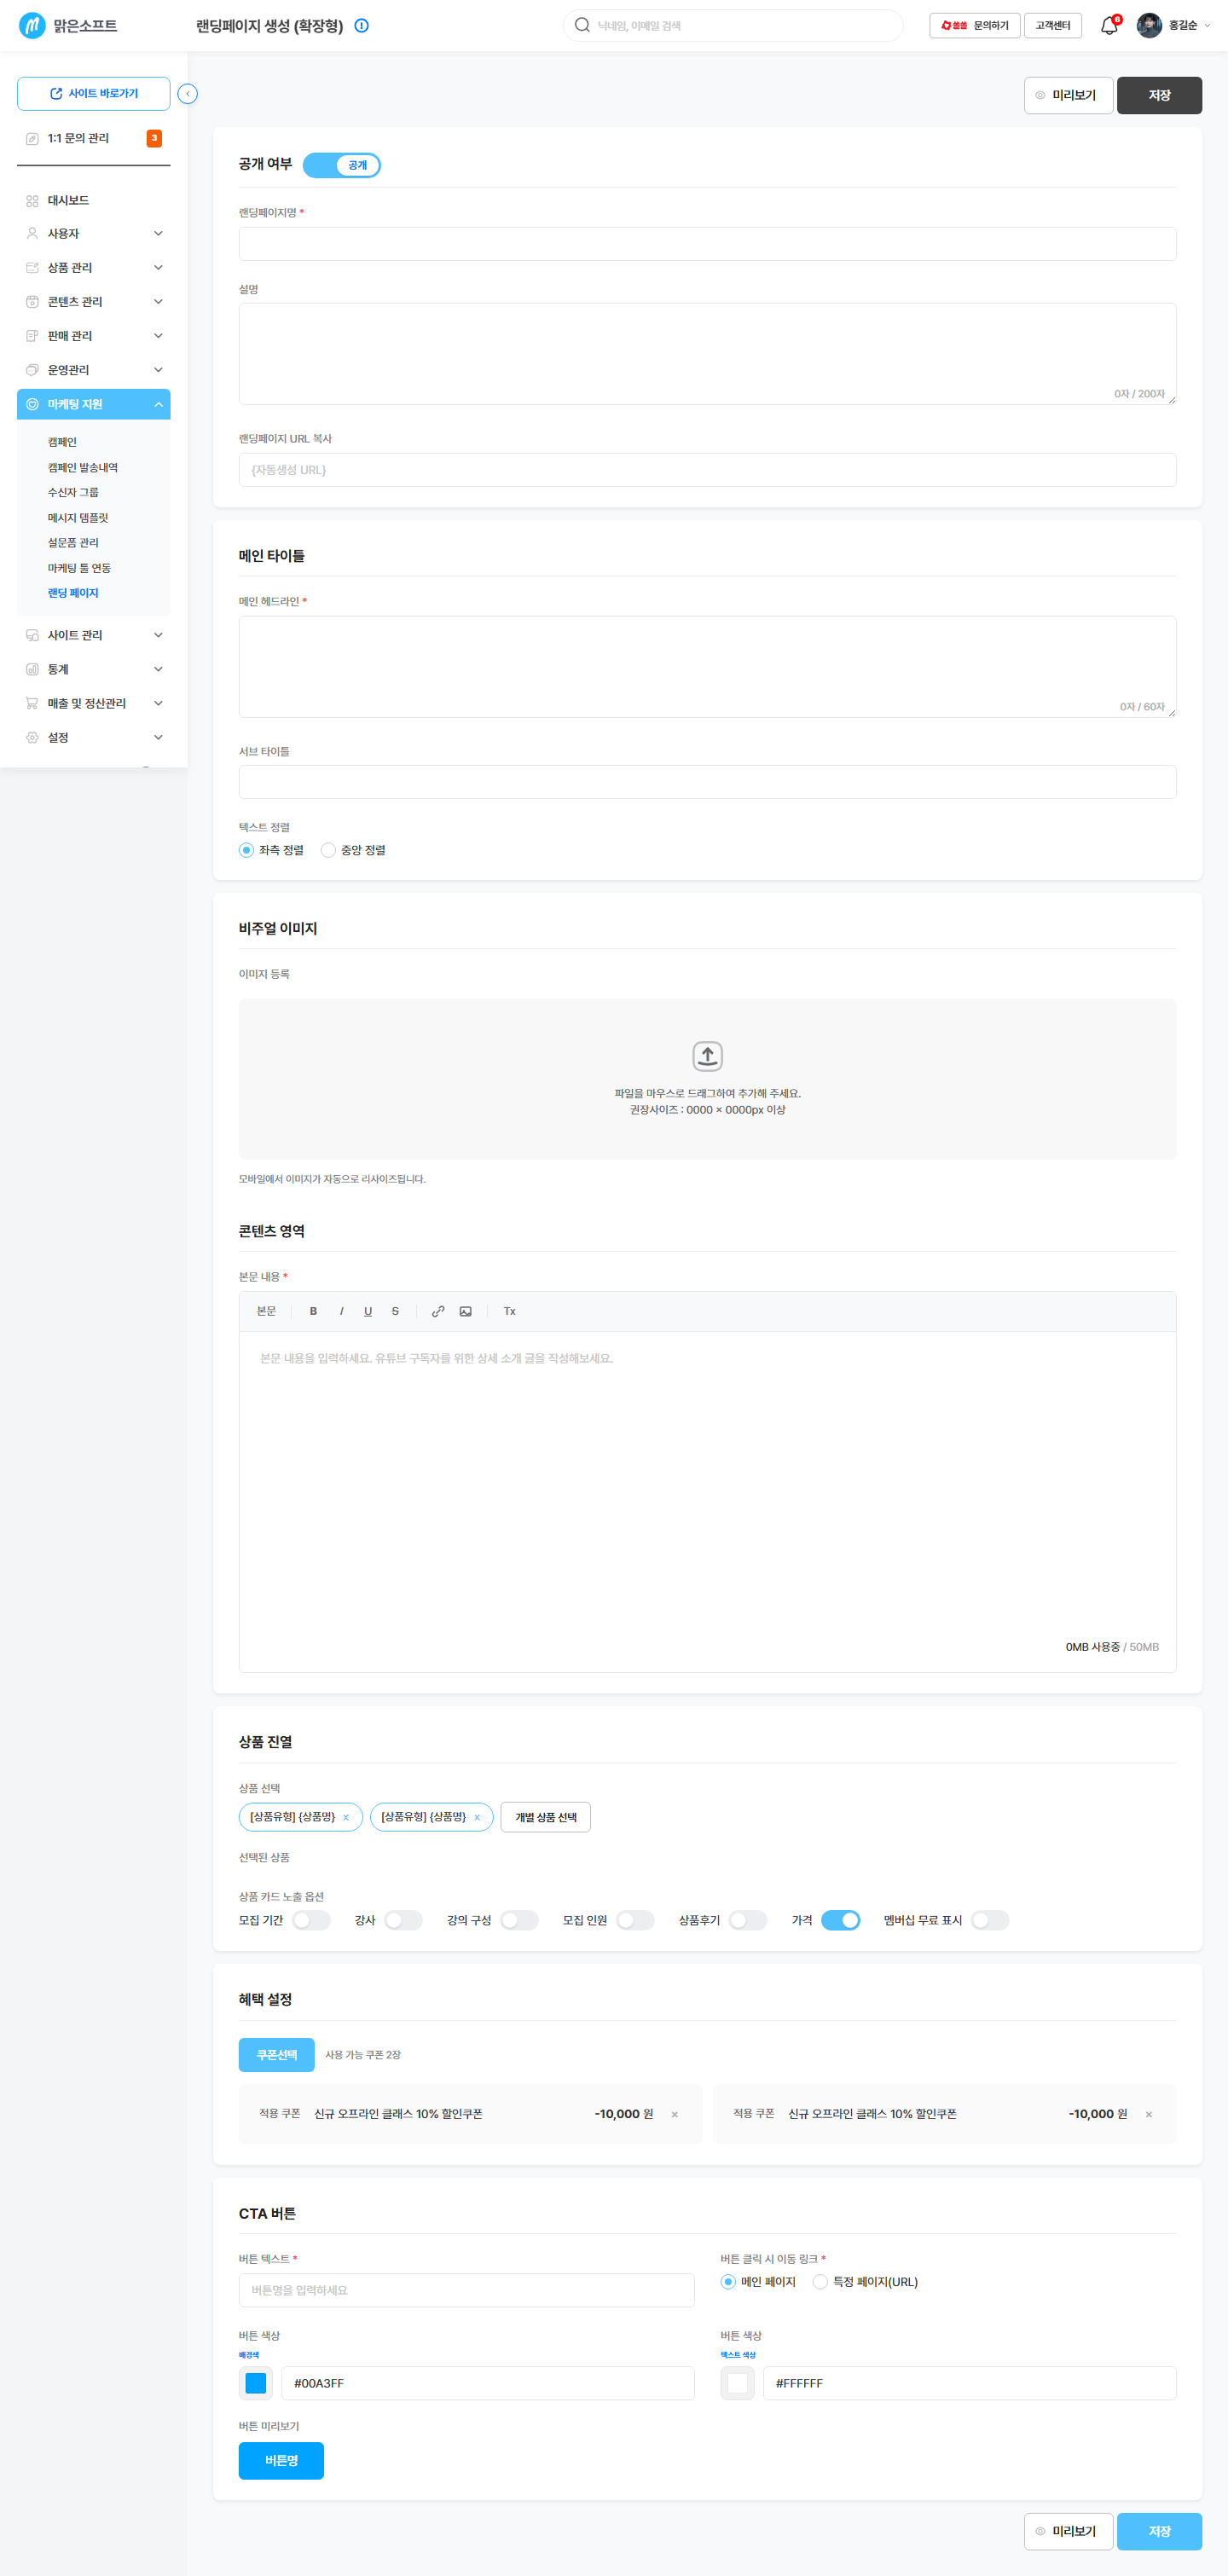Enable the 모집 기간 toggle
Image resolution: width=1228 pixels, height=2576 pixels.
point(311,1920)
